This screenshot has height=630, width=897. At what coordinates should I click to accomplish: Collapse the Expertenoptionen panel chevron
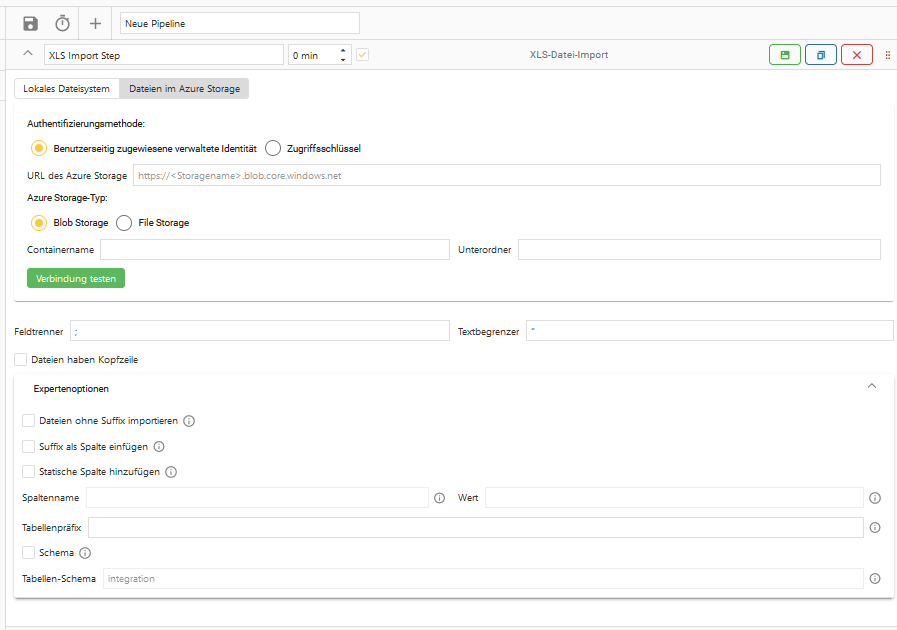872,386
